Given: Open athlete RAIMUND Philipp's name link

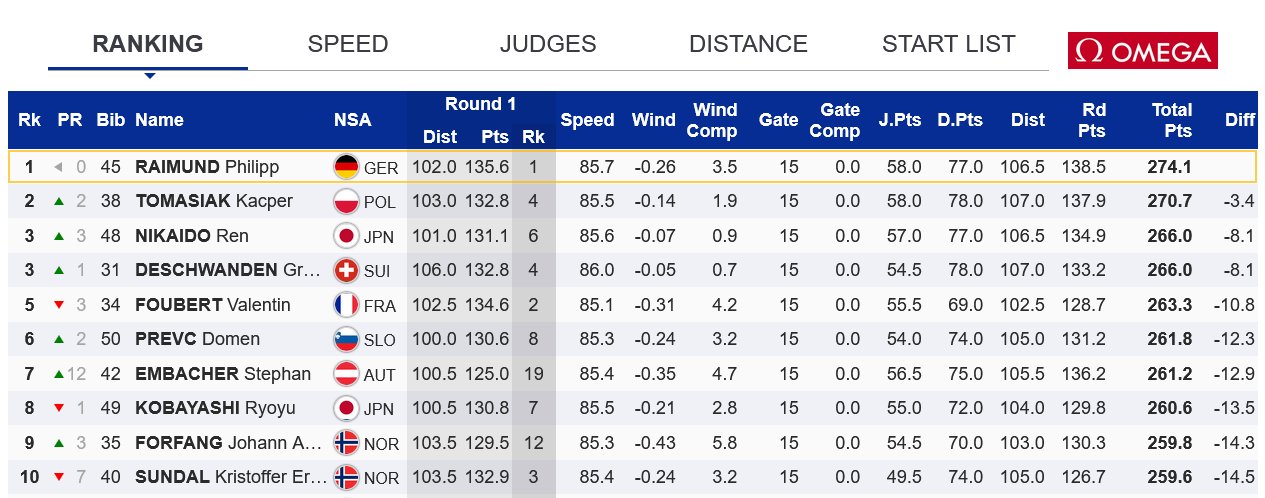Looking at the screenshot, I should [206, 167].
